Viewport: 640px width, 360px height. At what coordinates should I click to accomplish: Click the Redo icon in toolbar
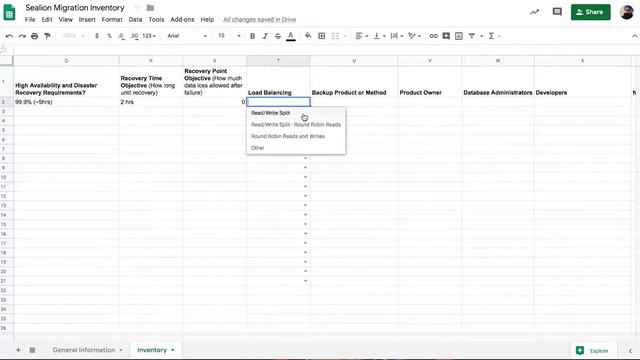tap(22, 36)
